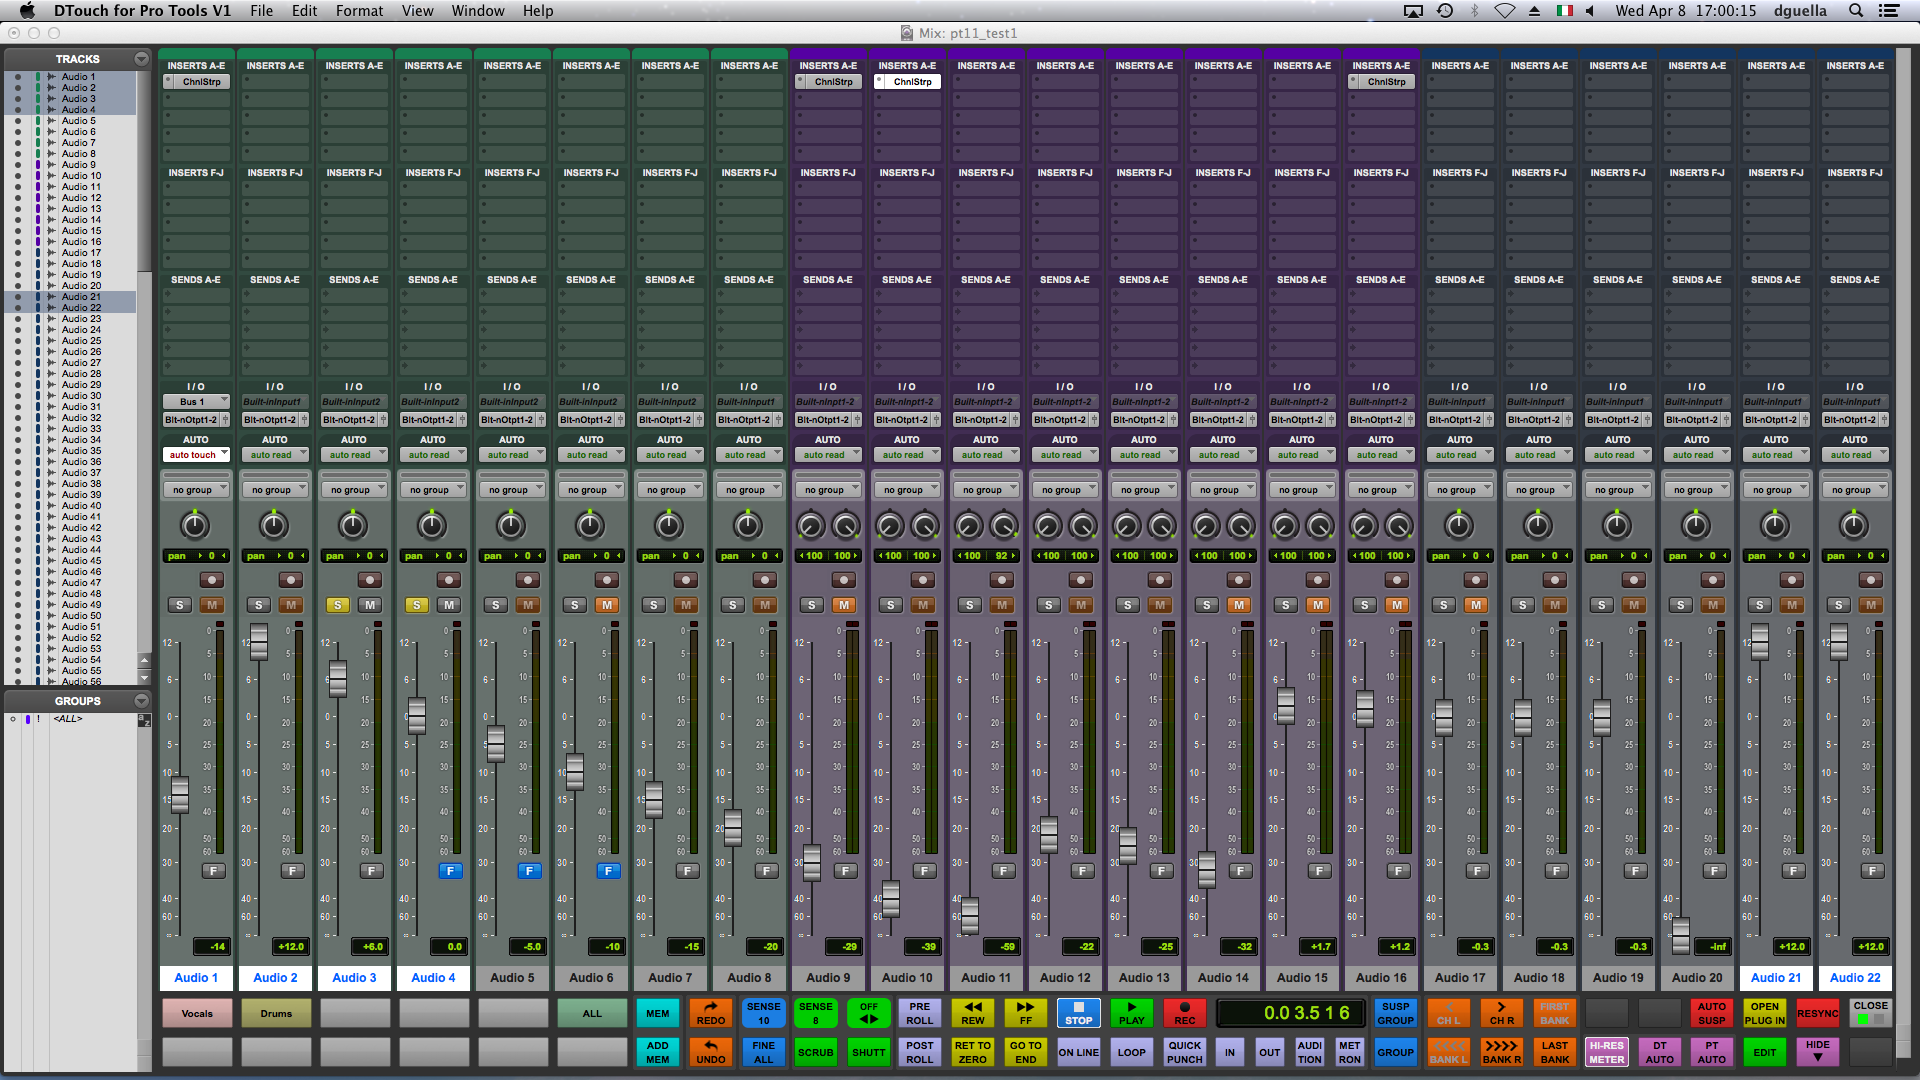This screenshot has height=1080, width=1920.
Task: Click the QUICK PUNCH button
Action: (1184, 1052)
